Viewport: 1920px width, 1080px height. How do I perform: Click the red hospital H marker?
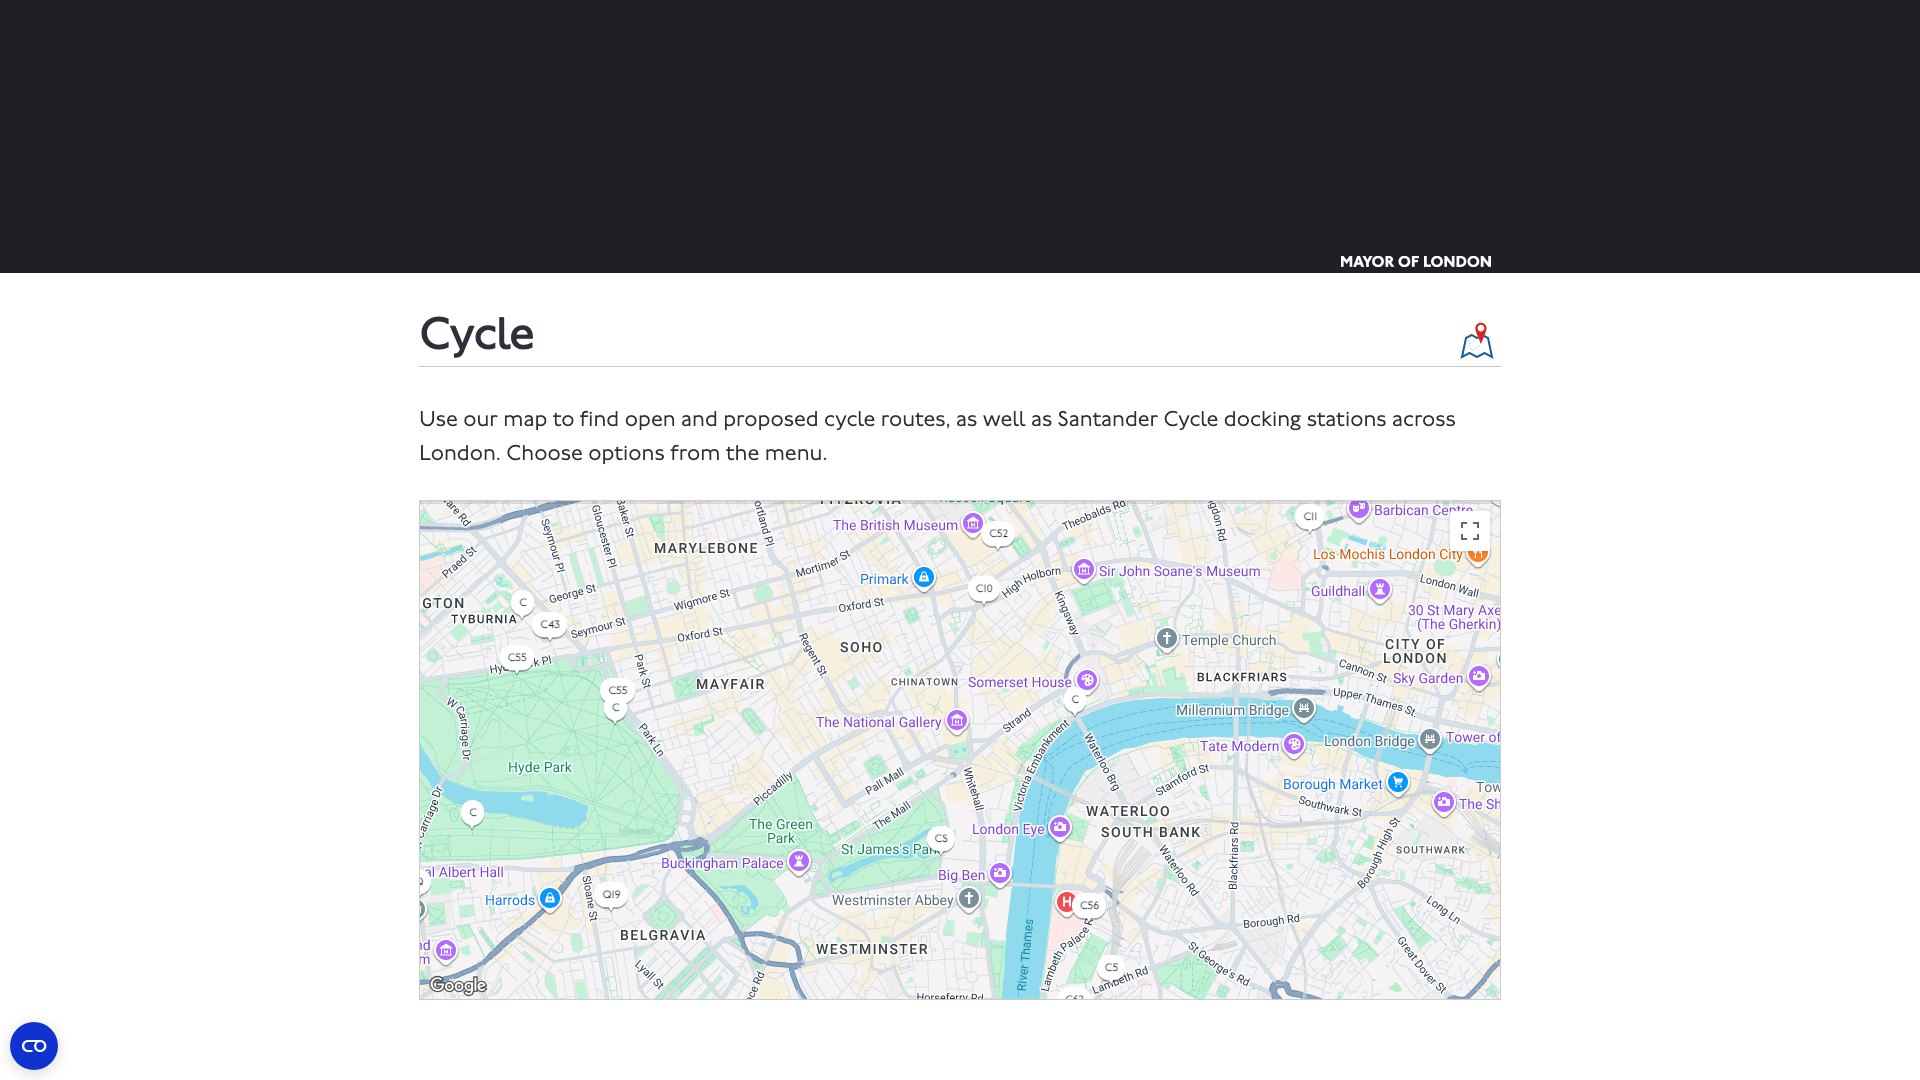click(x=1066, y=902)
